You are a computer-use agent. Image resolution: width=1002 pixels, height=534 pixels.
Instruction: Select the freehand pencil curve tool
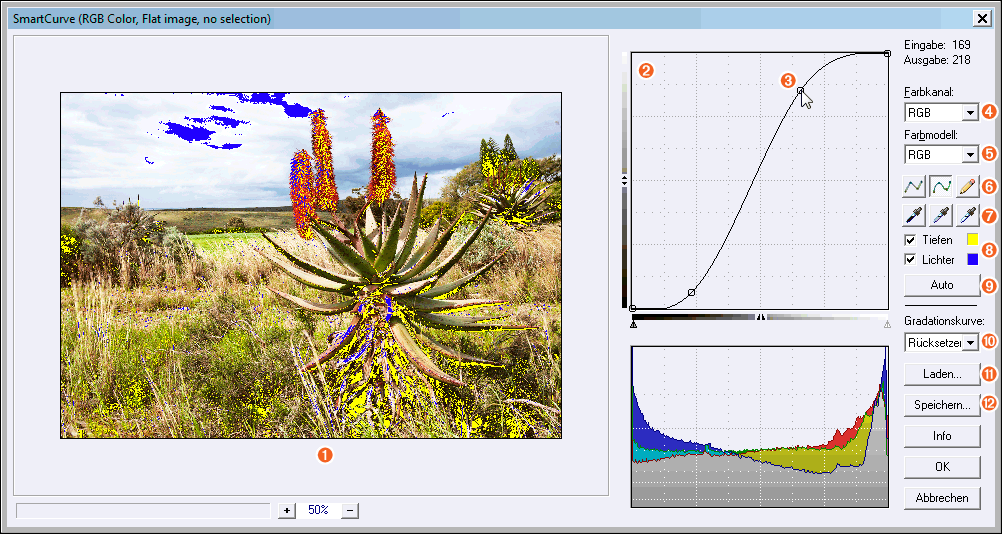[x=967, y=185]
